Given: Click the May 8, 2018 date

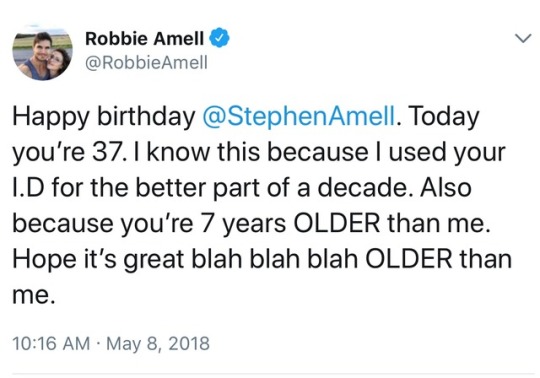Looking at the screenshot, I should pyautogui.click(x=158, y=343).
